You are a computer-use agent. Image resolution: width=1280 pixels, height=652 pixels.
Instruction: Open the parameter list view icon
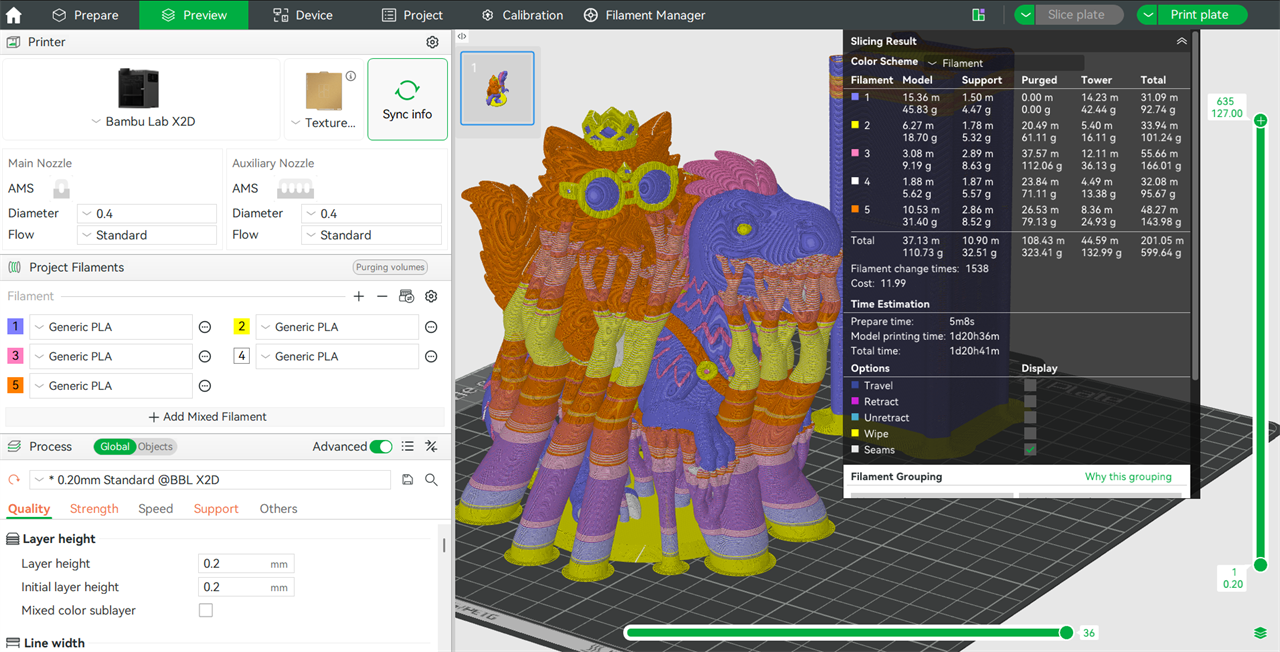pos(407,447)
